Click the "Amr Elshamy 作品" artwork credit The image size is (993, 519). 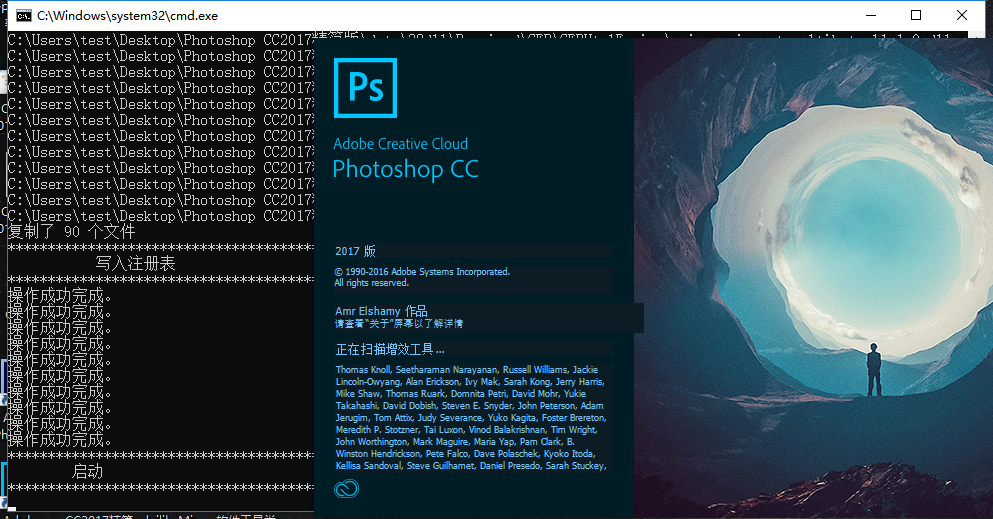pos(381,311)
